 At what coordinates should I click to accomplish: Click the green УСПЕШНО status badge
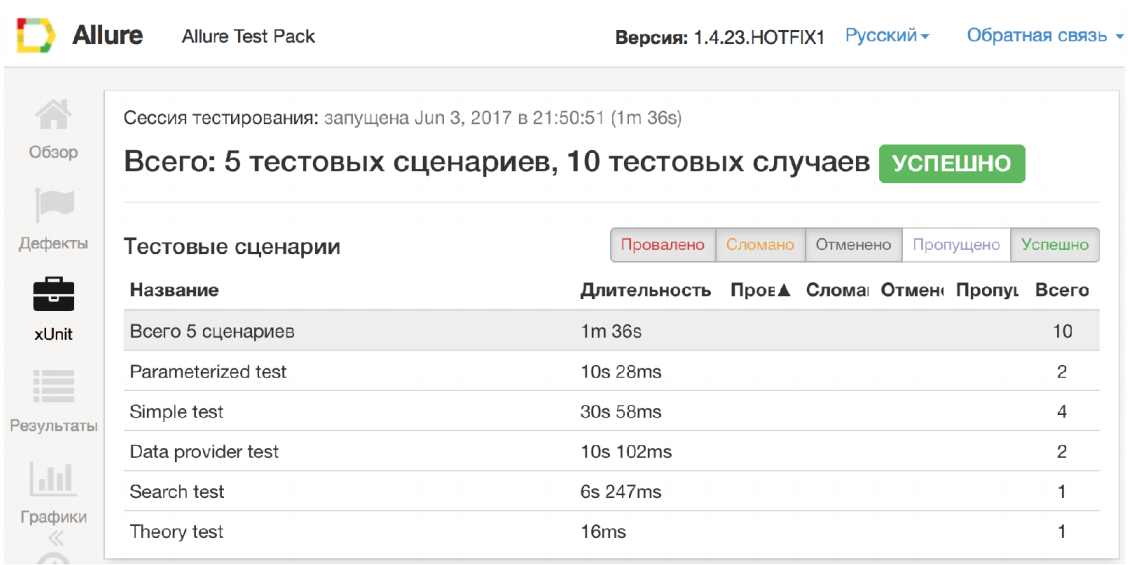pyautogui.click(x=951, y=164)
